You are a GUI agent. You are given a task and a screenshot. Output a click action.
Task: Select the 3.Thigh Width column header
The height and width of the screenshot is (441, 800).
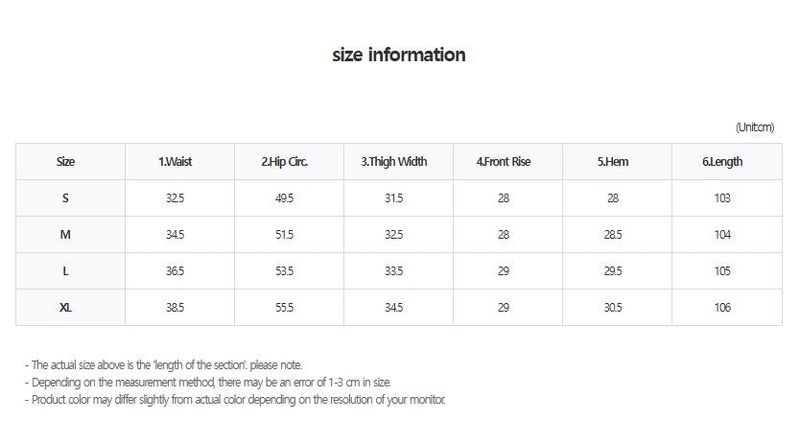coord(394,162)
